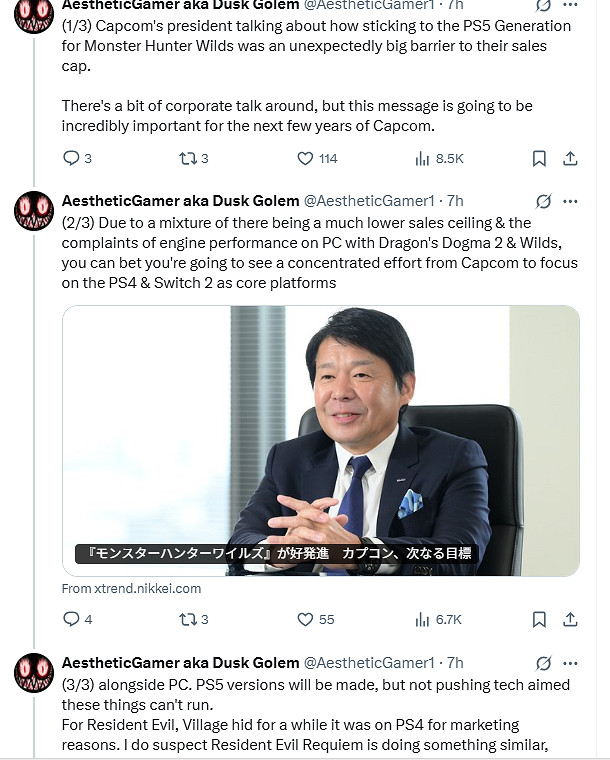Screen dimensions: 610x760
Task: Open more options on the (3/3) tweet
Action: coord(570,662)
